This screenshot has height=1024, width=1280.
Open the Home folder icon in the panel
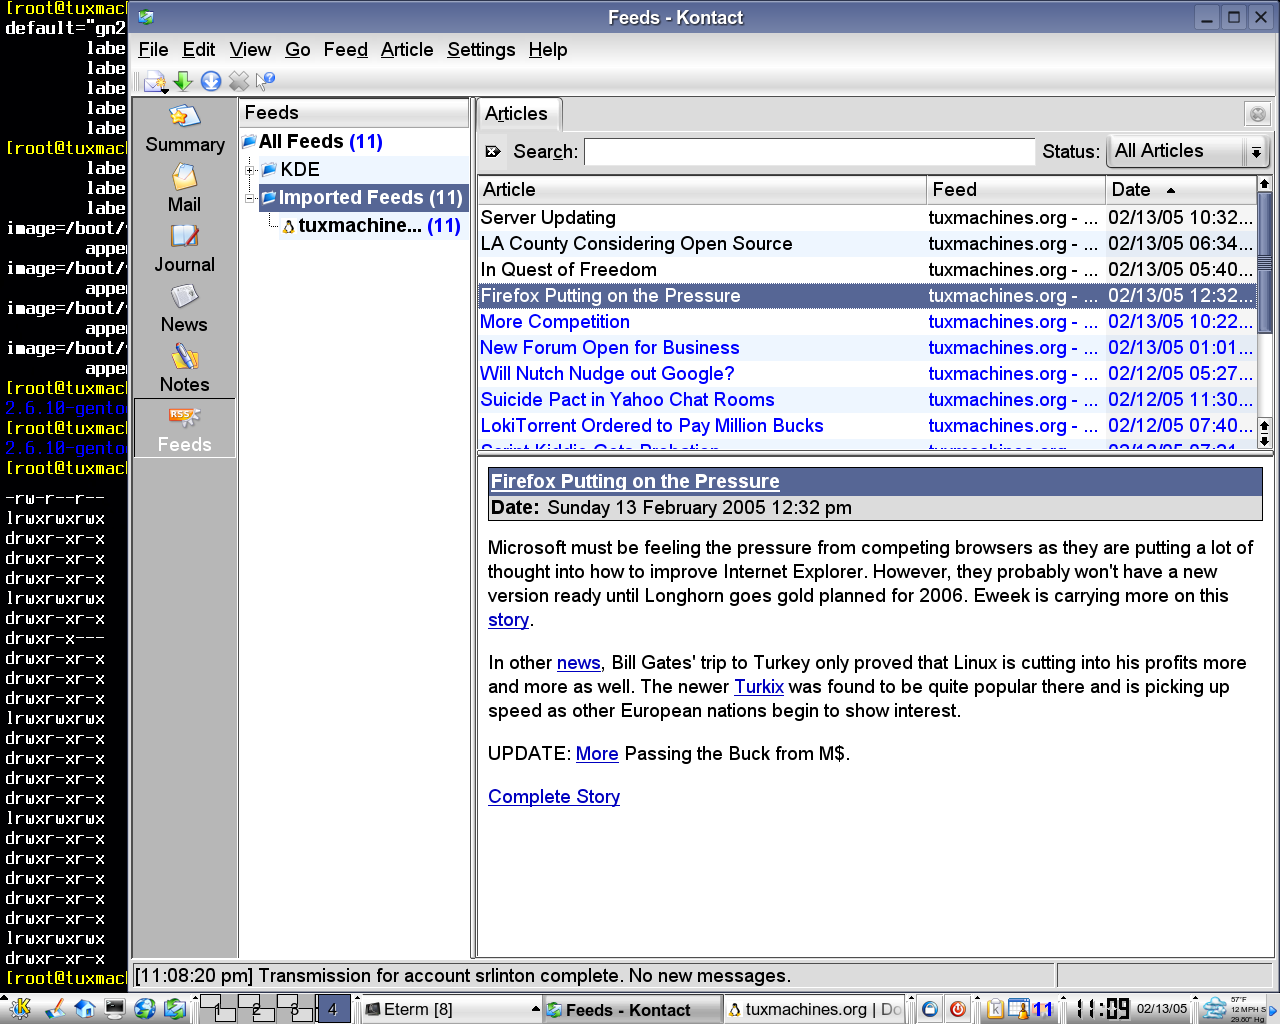(x=85, y=1008)
